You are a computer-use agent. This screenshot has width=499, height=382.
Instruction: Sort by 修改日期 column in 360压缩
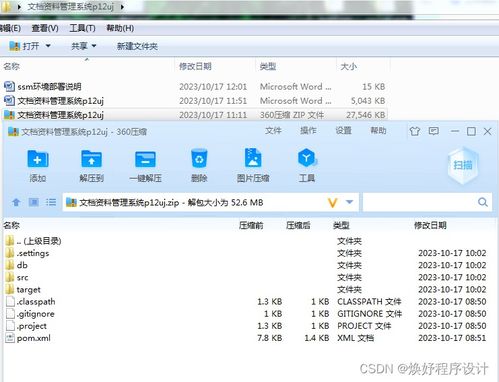430,226
